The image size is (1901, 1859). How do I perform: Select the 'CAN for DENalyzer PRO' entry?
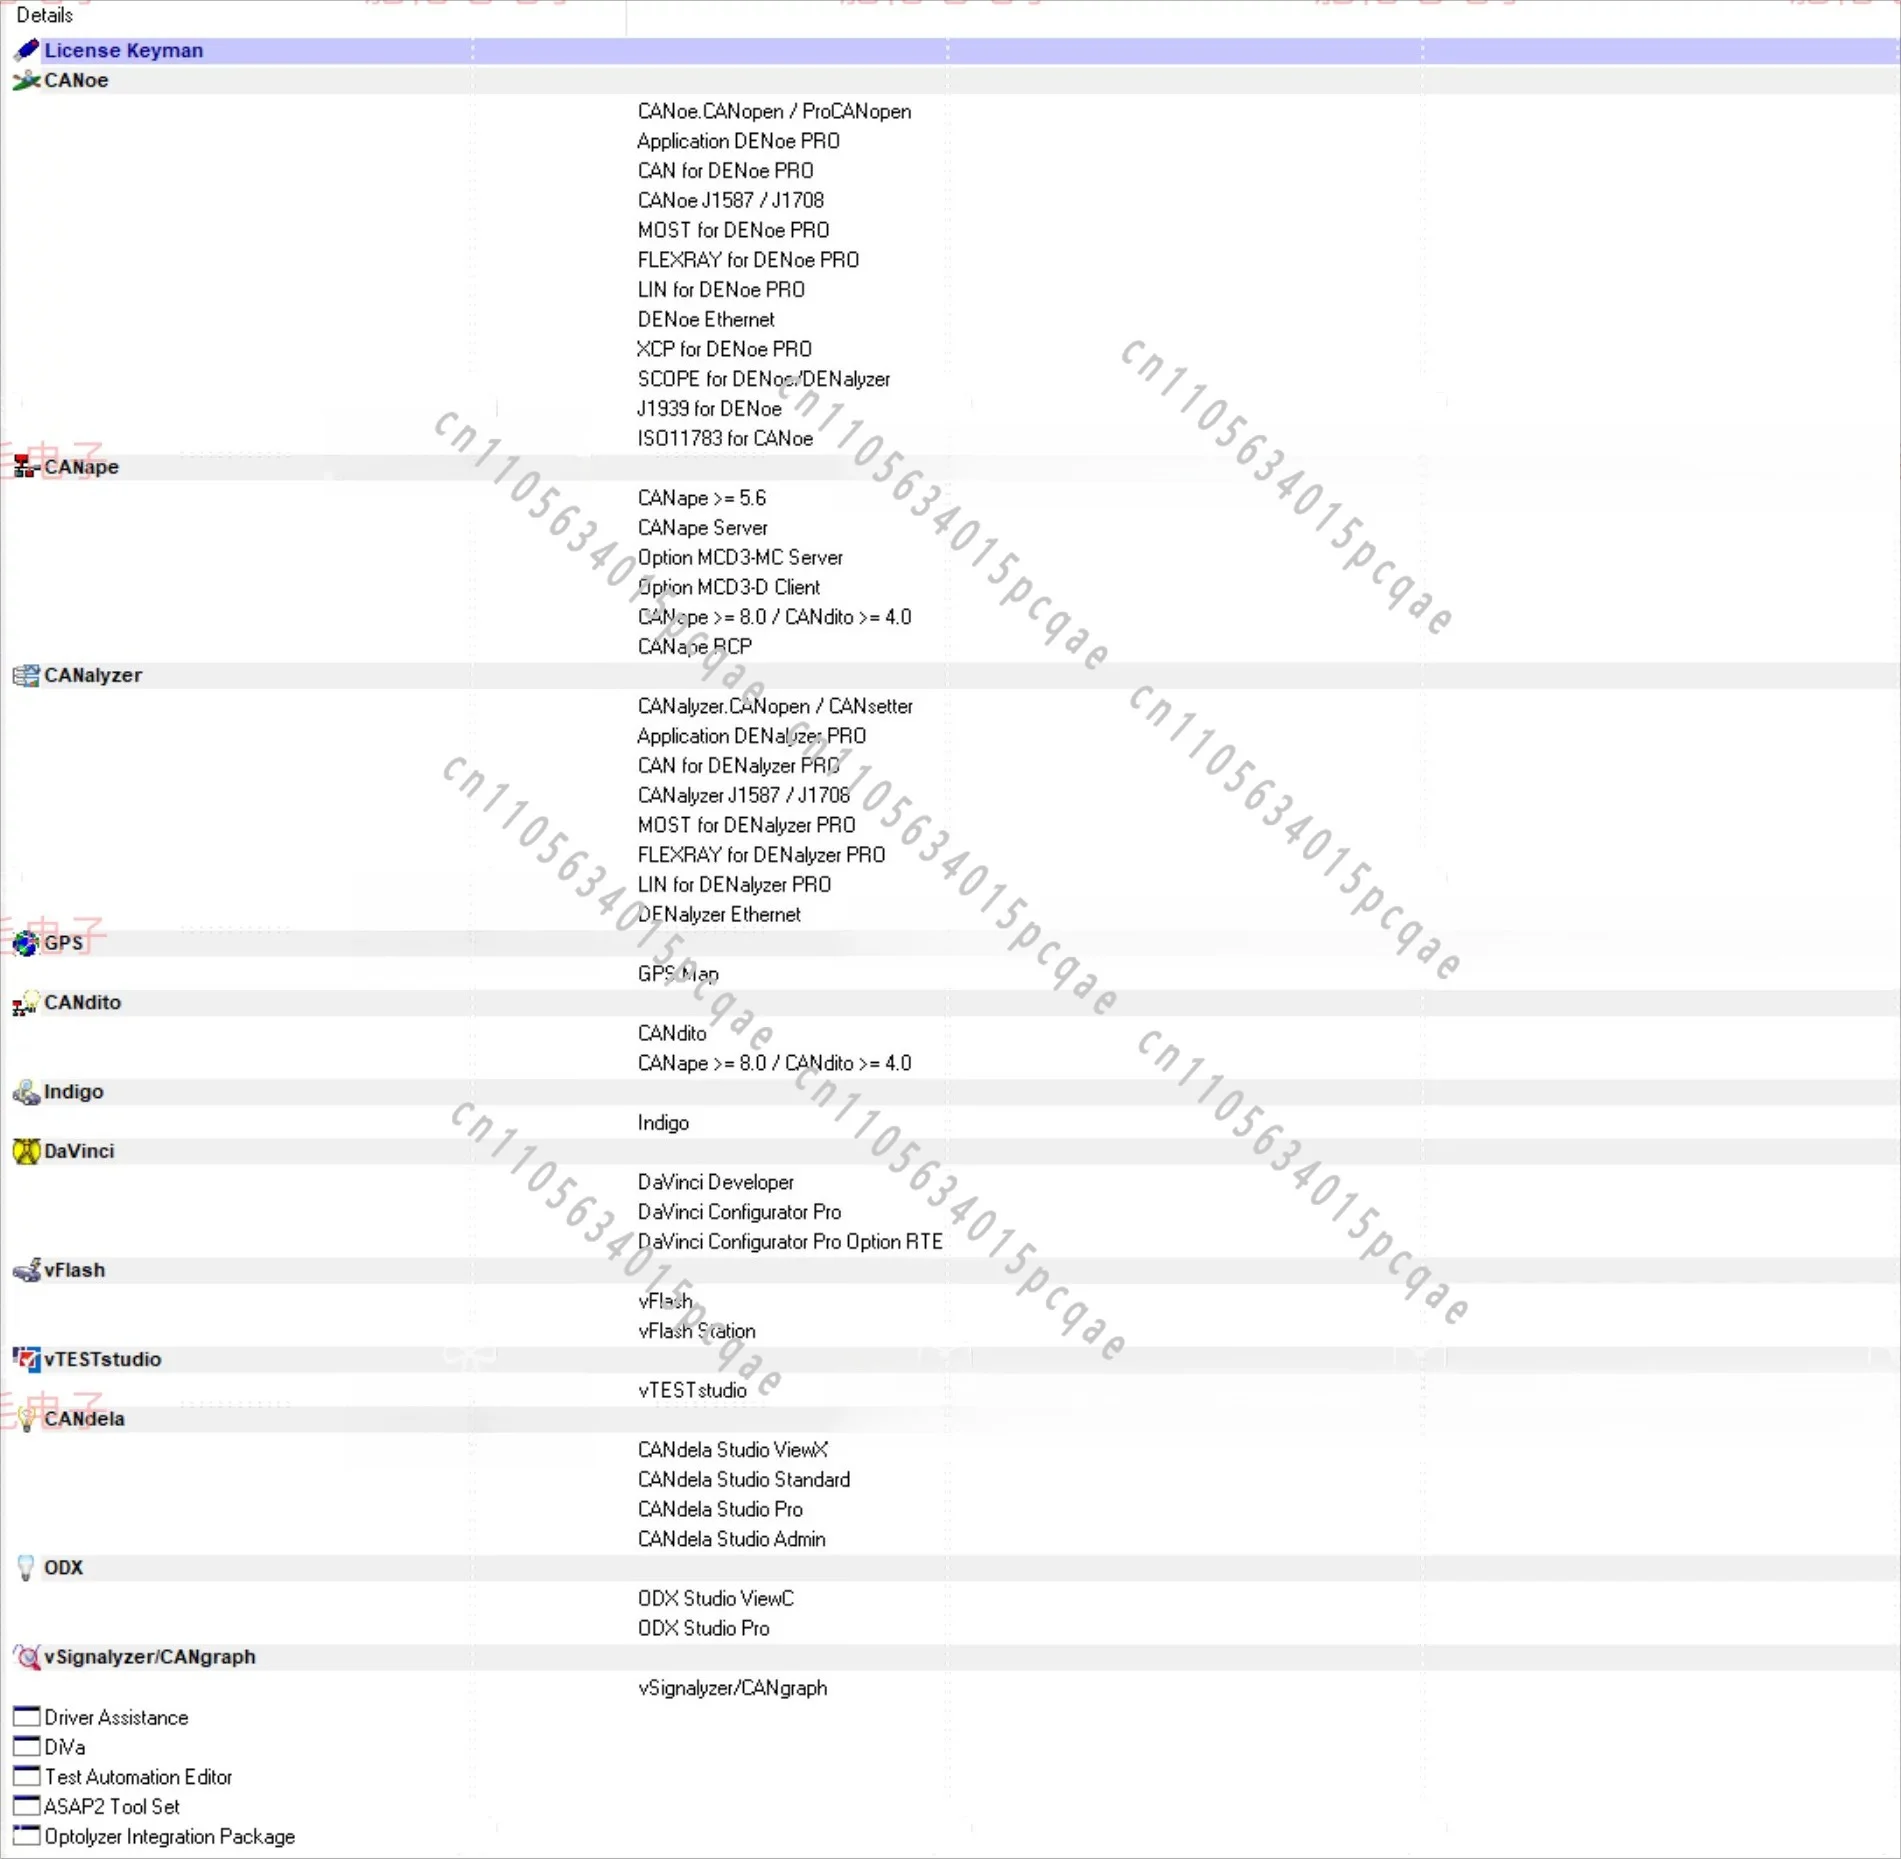(738, 766)
